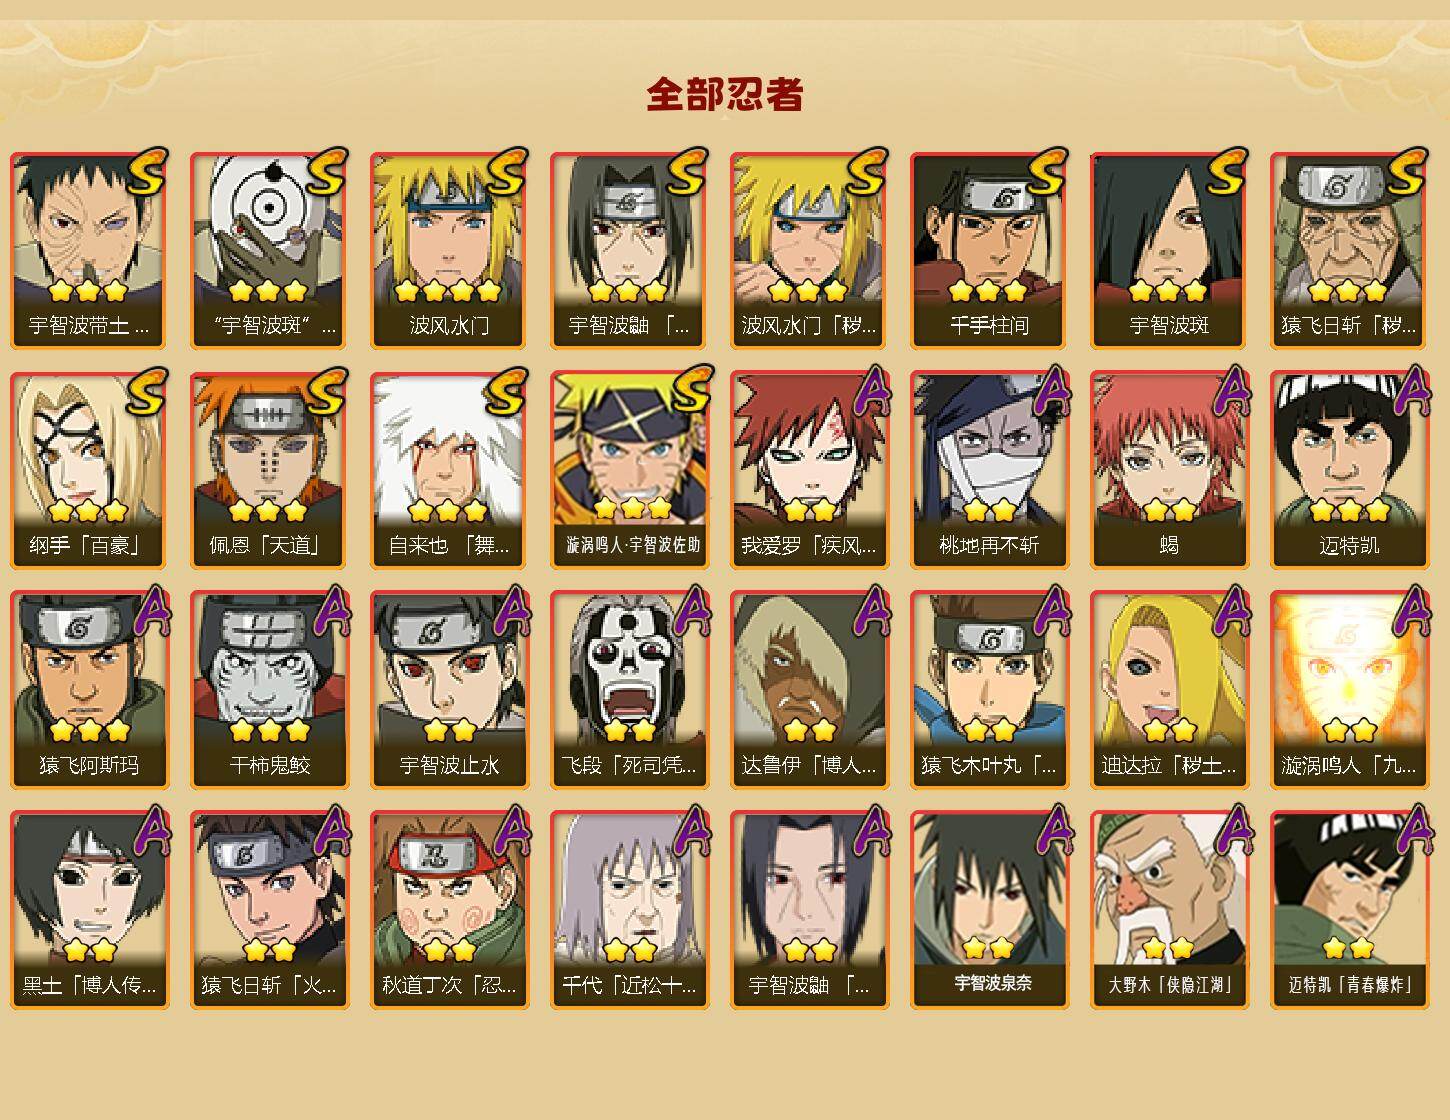The height and width of the screenshot is (1120, 1450).
Task: Open the 漩涡鸣人·宇智波佐助 card
Action: (x=629, y=470)
